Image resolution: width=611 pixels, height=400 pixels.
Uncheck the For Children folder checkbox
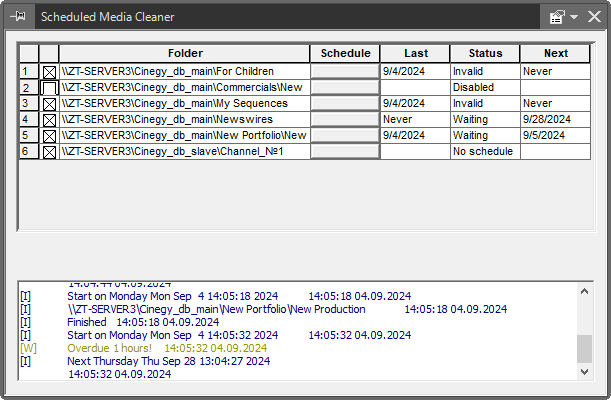[x=49, y=72]
